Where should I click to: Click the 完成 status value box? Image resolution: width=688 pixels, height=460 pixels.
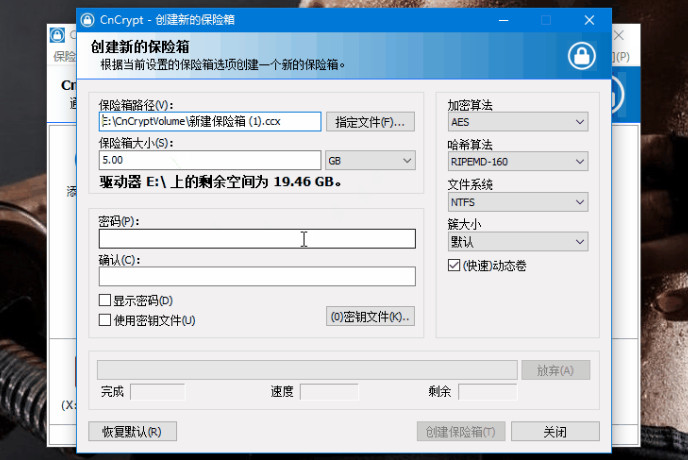158,392
